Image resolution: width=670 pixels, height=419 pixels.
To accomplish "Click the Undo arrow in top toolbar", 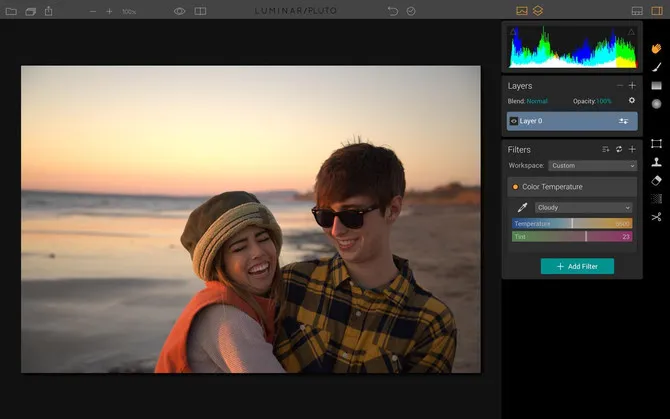I will (x=393, y=11).
